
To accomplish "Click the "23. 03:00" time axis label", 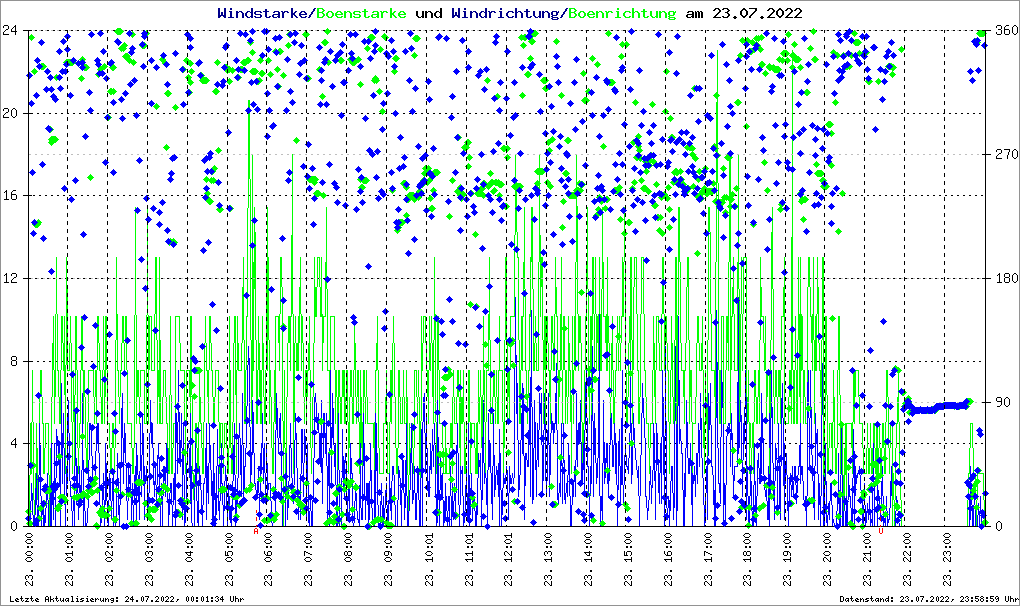I will [x=149, y=559].
